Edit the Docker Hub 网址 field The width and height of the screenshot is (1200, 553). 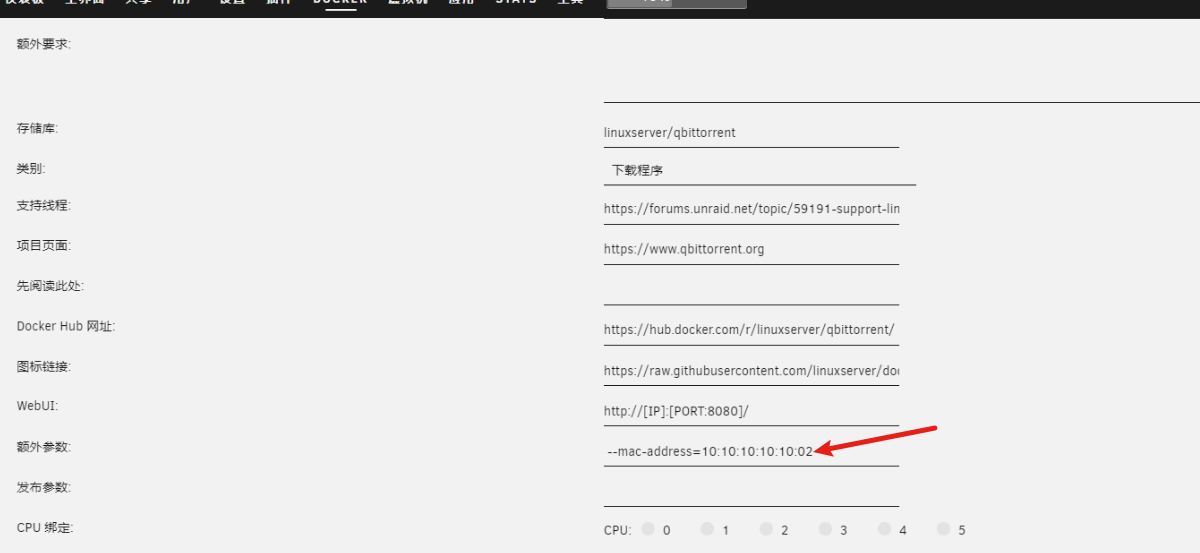click(x=750, y=329)
